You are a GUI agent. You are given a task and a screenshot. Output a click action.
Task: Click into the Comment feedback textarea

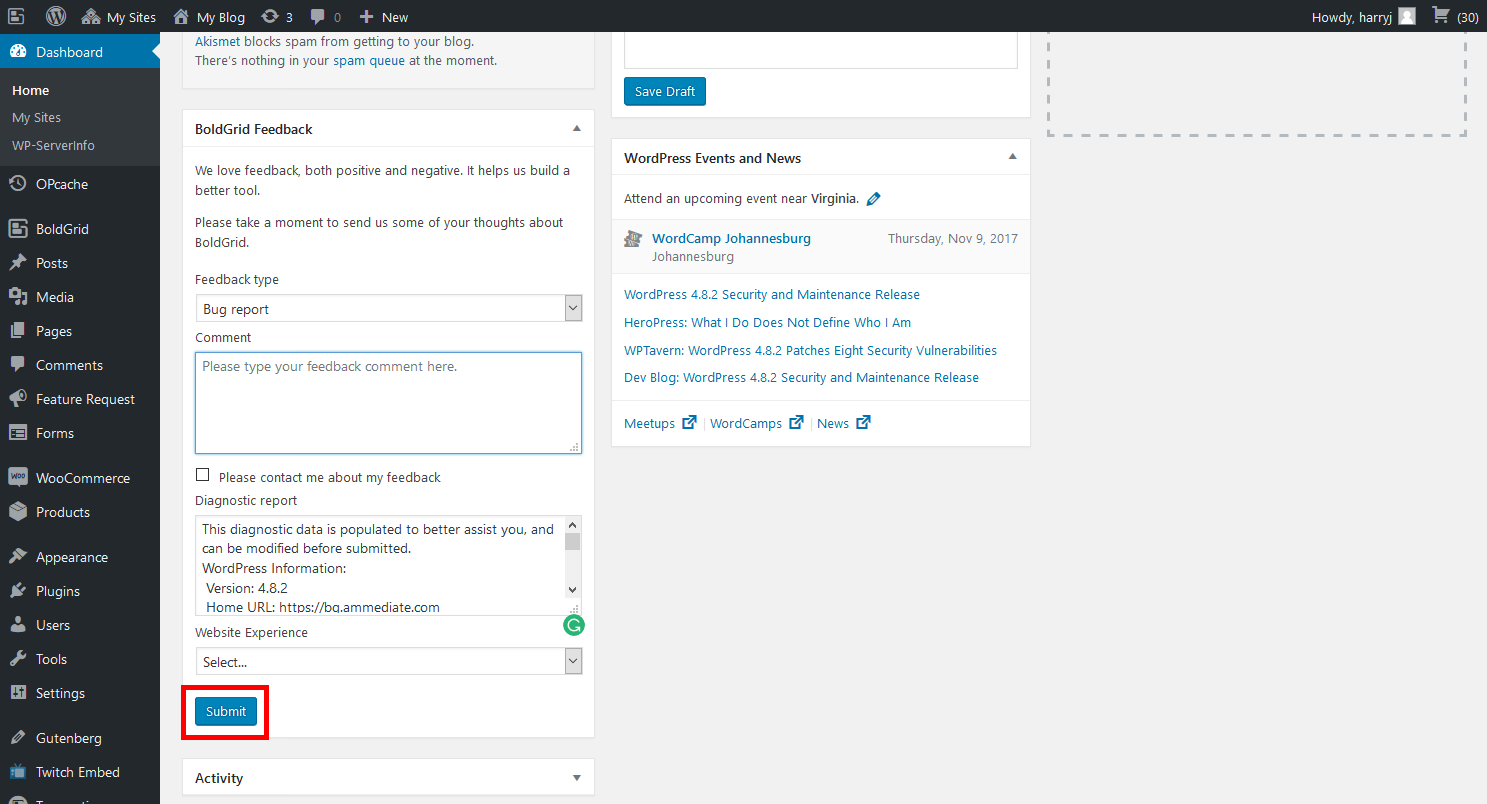tap(388, 403)
